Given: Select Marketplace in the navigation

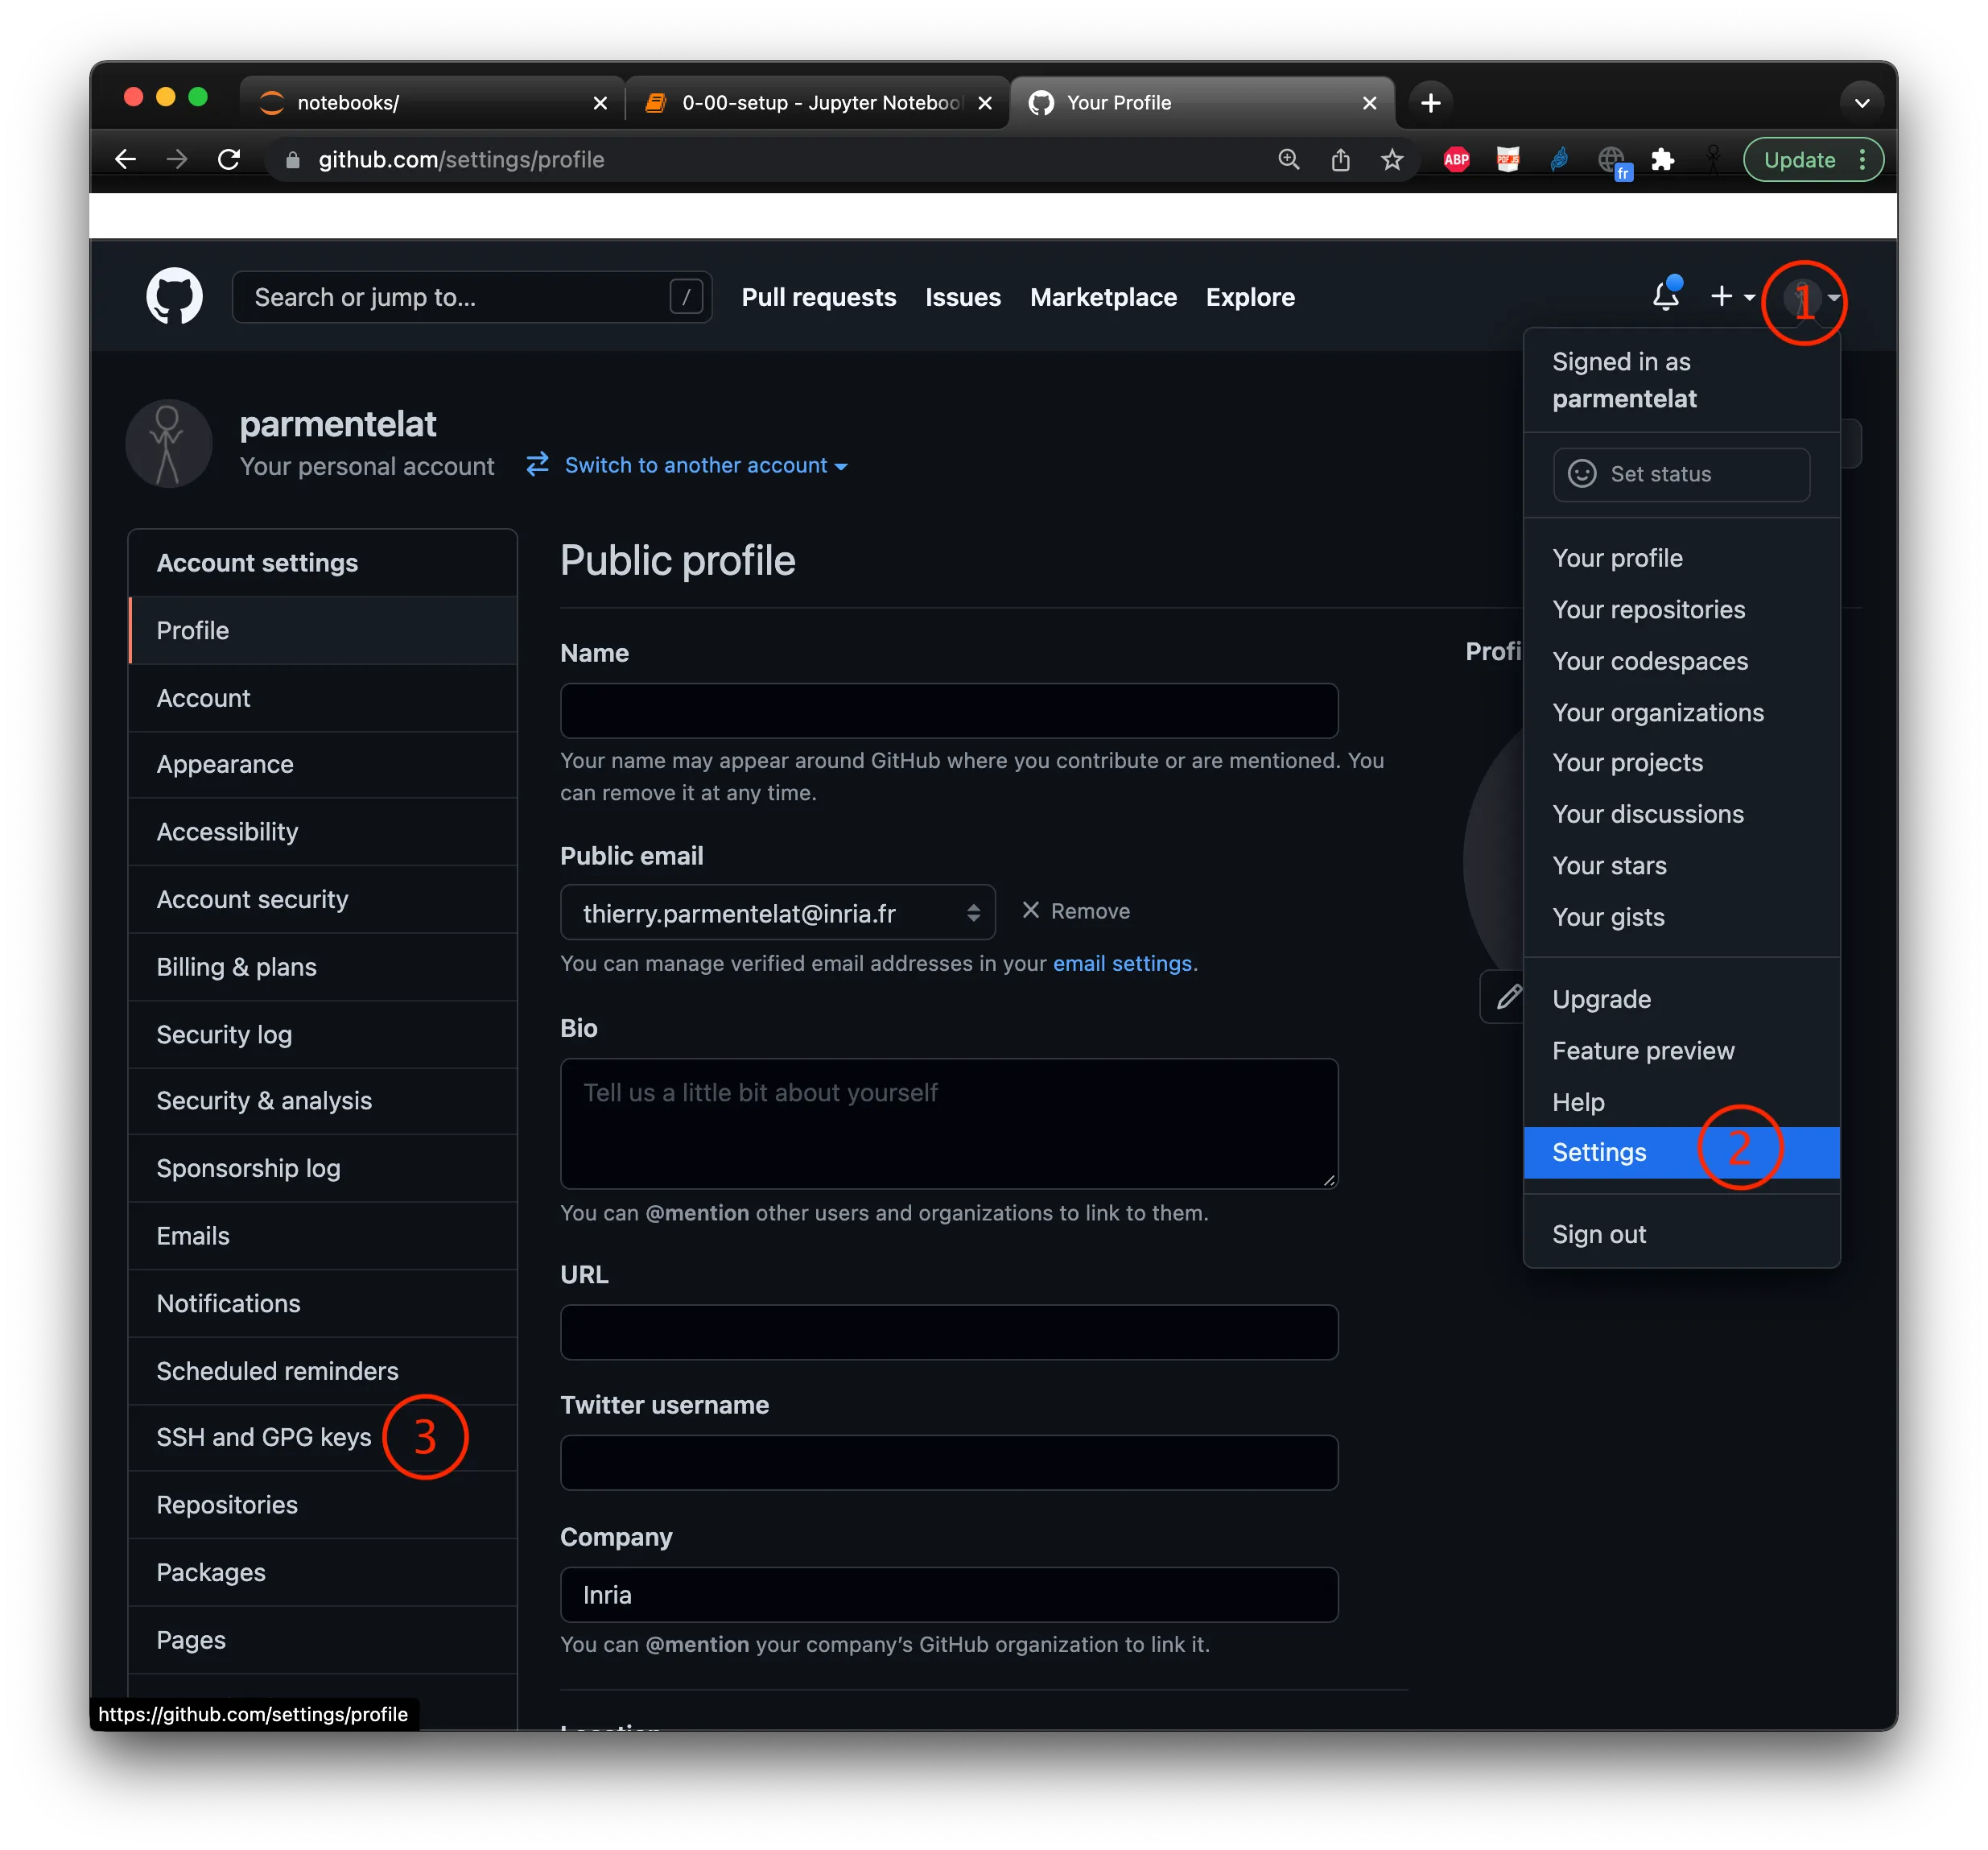Looking at the screenshot, I should click(1102, 296).
